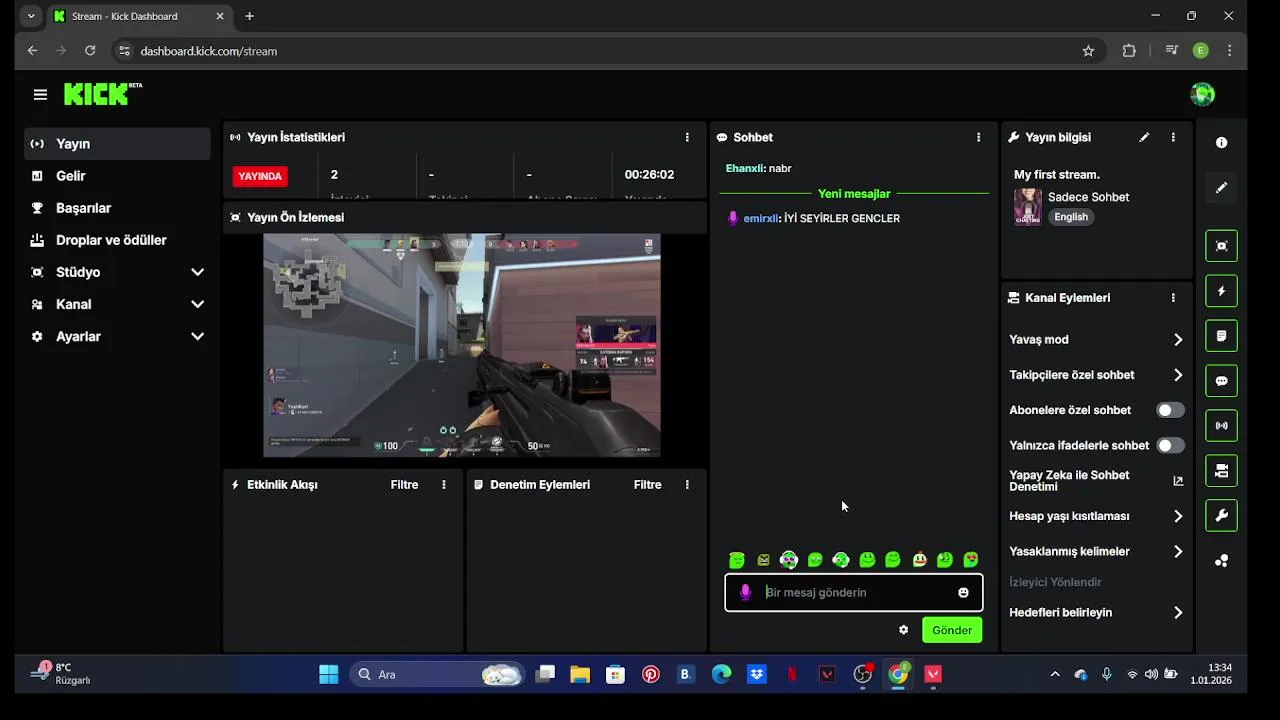
Task: Open Sohbet panel three-dot menu
Action: click(978, 137)
